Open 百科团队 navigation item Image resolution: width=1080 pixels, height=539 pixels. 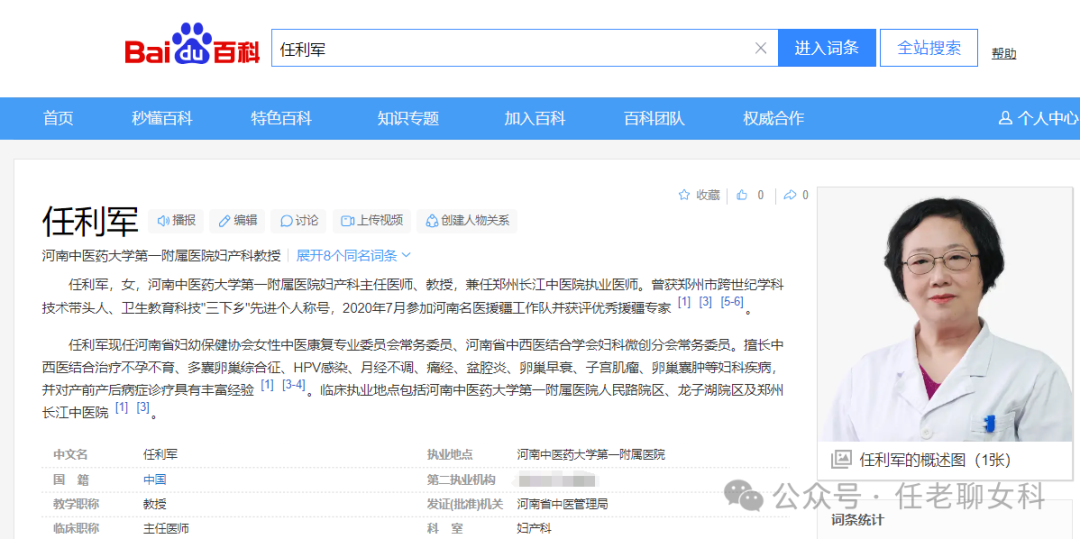[x=654, y=118]
